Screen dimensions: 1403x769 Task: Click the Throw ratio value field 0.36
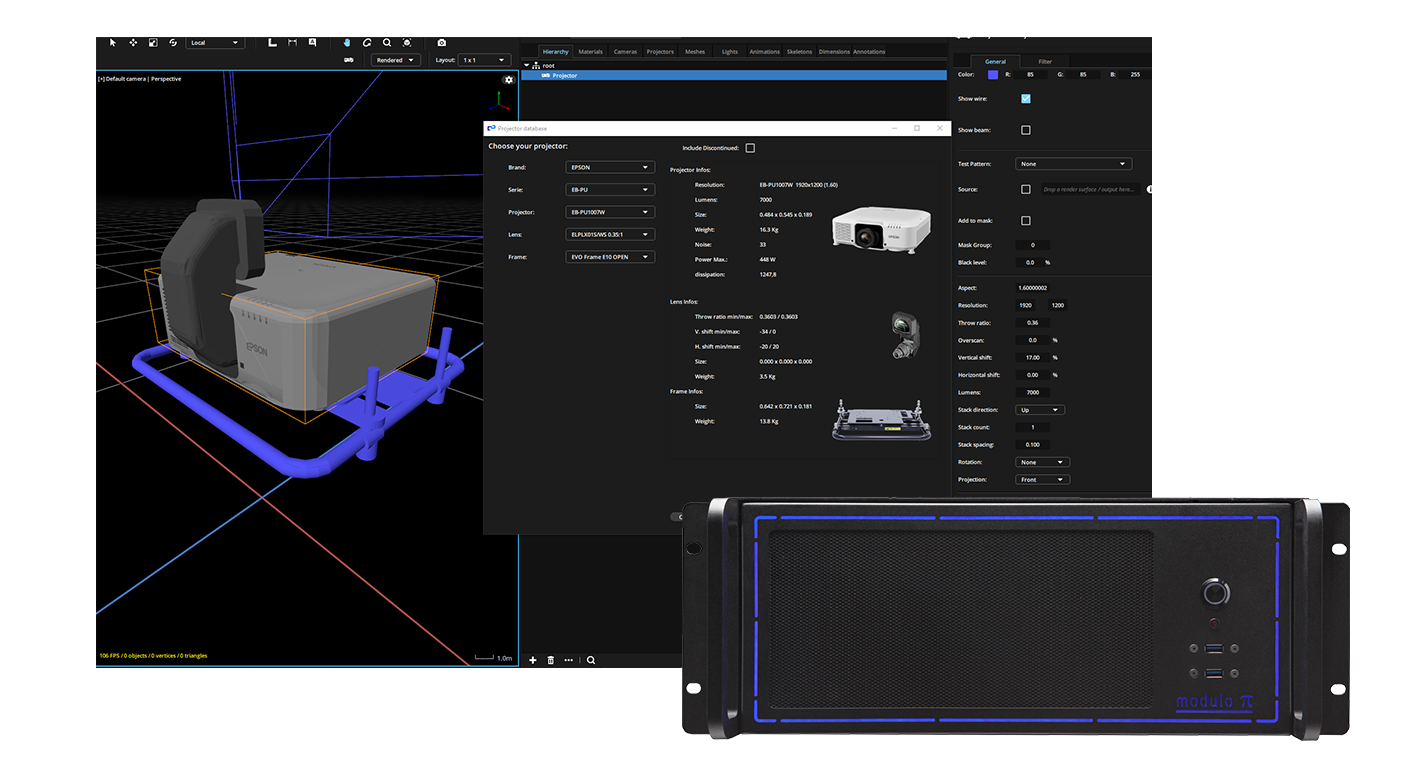tap(1032, 323)
